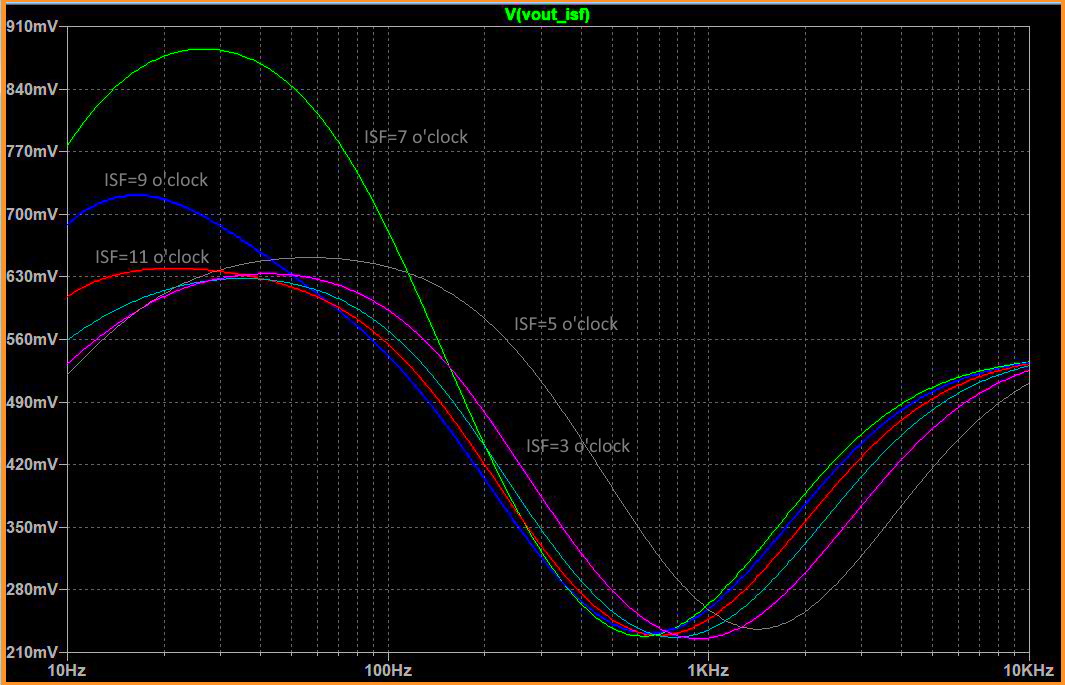Viewport: 1065px width, 685px height.
Task: Click the ISF=3 o'clock text label
Action: [x=578, y=446]
